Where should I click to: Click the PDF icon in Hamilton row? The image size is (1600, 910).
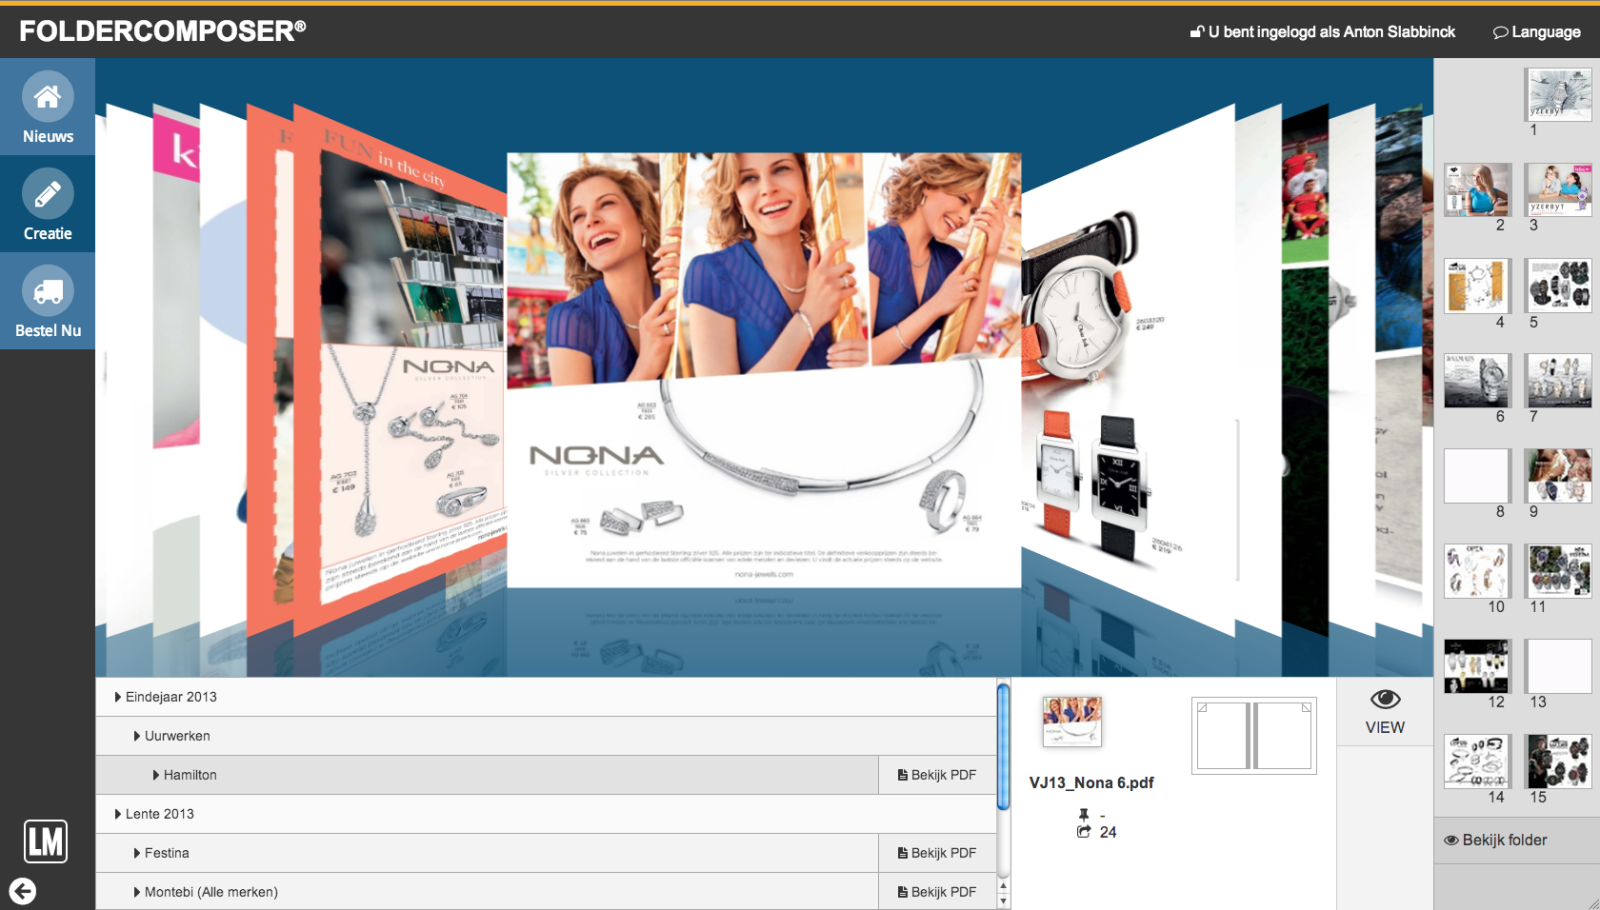[902, 775]
